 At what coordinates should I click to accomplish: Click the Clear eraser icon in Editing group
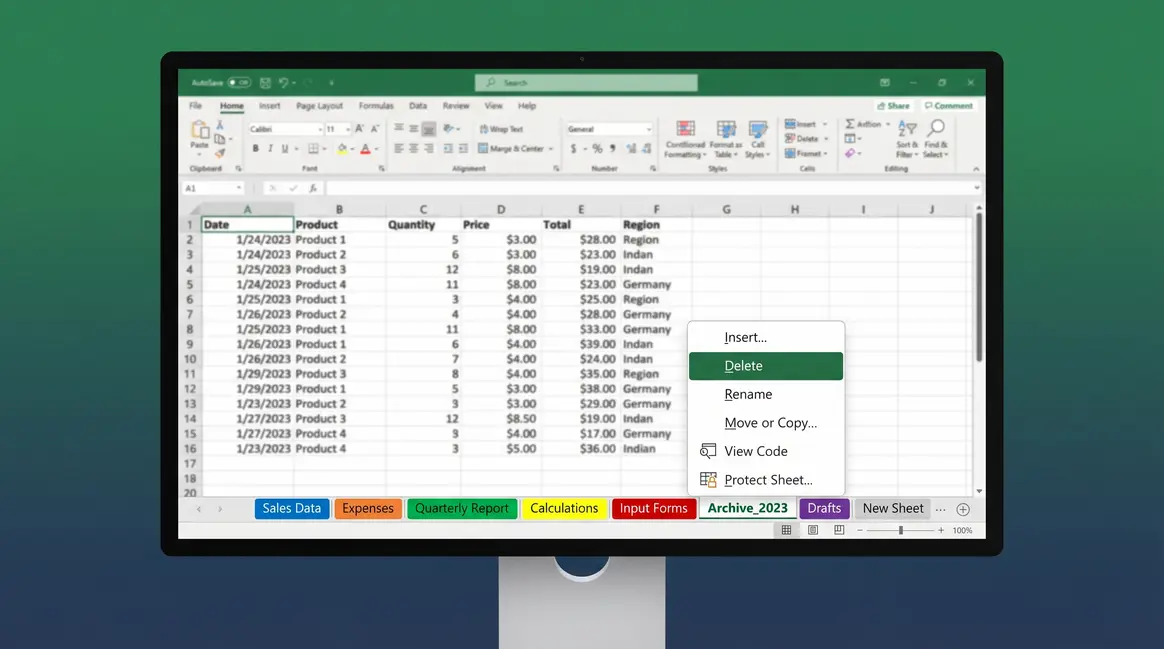(850, 154)
